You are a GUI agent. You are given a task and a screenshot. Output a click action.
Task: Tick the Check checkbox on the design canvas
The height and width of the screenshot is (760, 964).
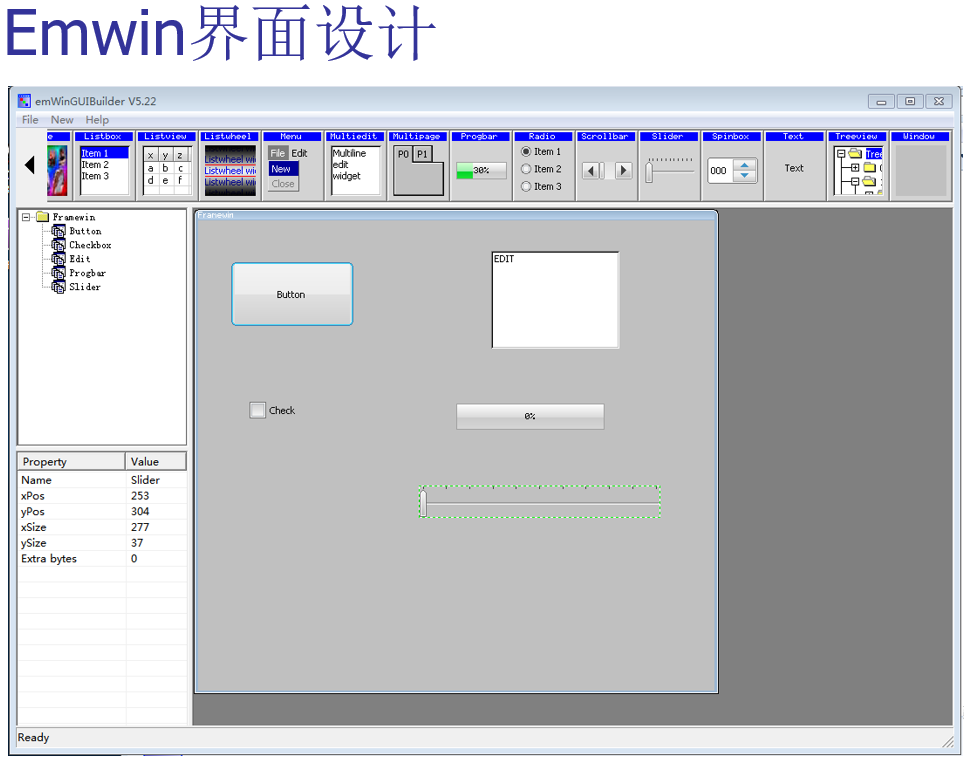click(258, 410)
